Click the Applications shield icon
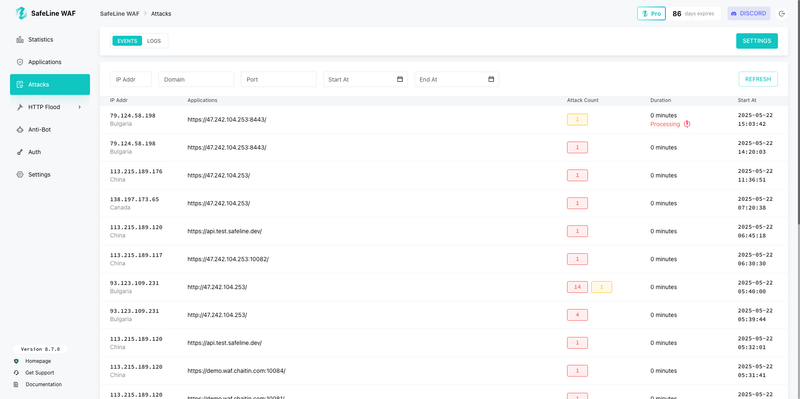The height and width of the screenshot is (399, 800). [20, 62]
